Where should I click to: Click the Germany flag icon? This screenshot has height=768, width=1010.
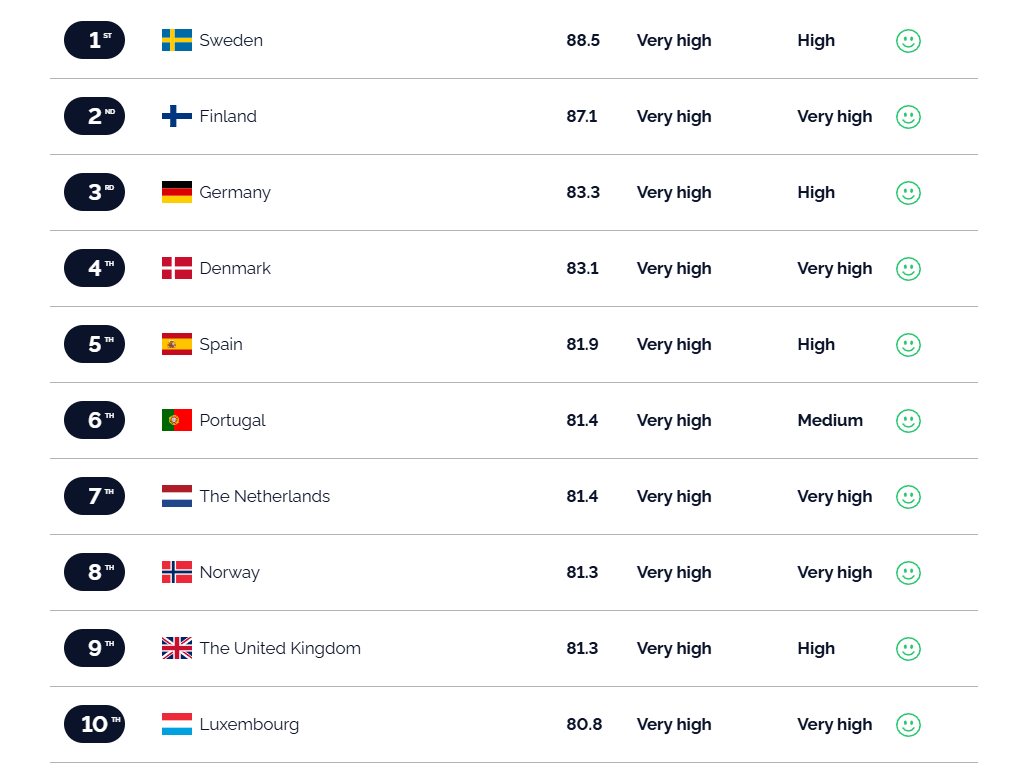click(x=176, y=192)
